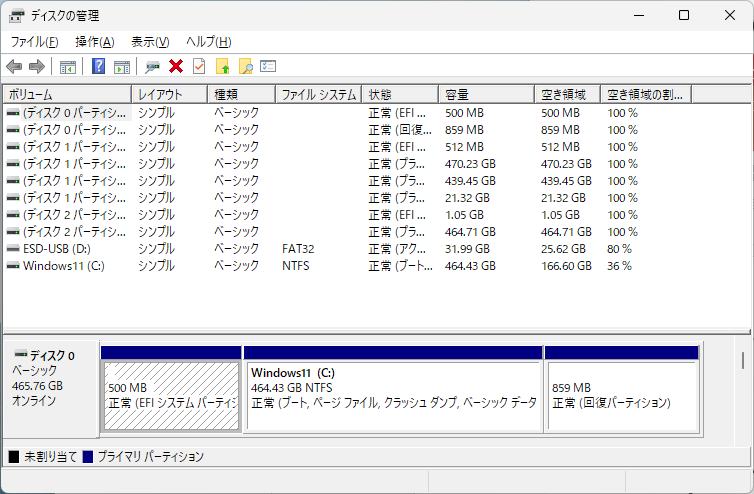This screenshot has height=494, width=754.
Task: Sort by the ファイル システム column header
Action: pos(319,94)
